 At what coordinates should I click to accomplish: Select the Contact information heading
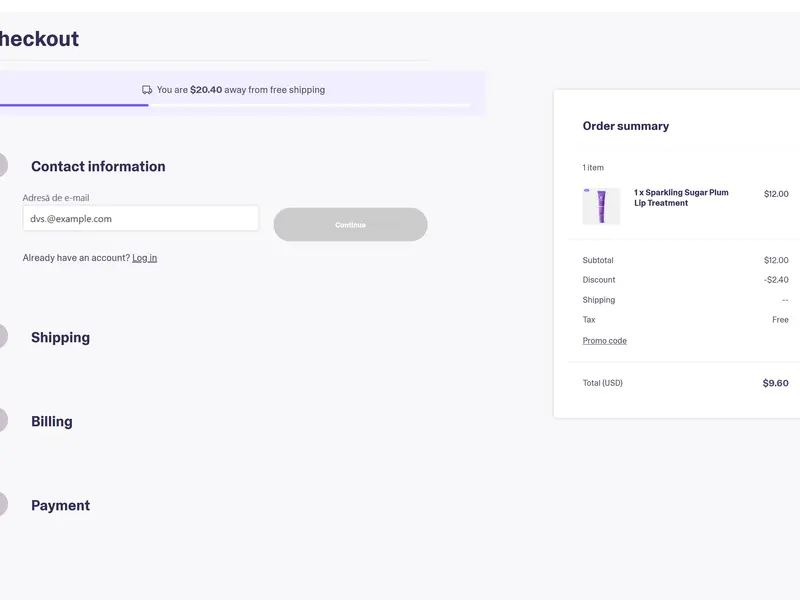[x=98, y=167]
